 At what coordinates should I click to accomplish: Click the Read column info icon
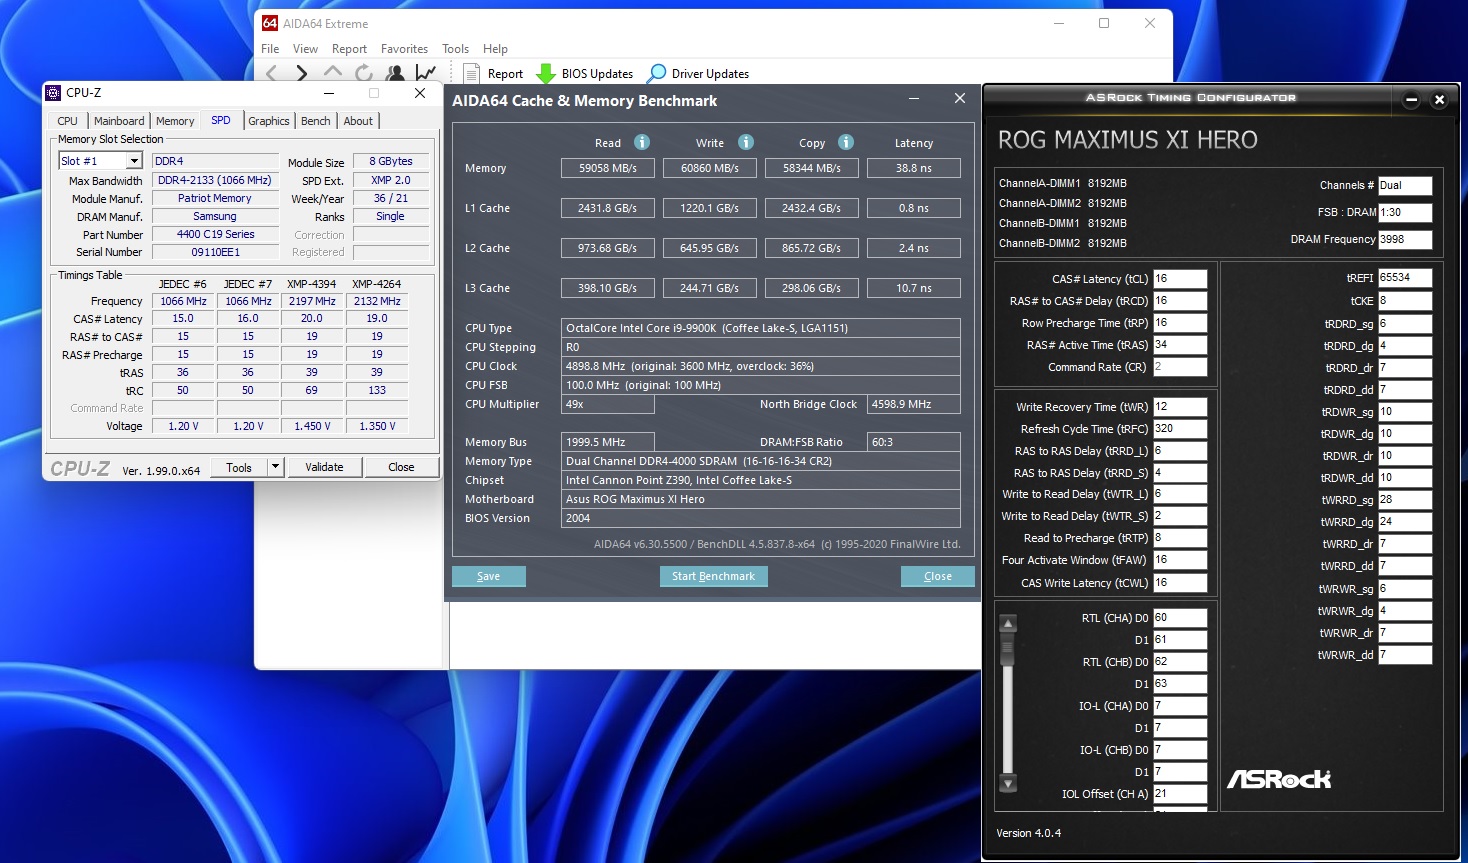coord(642,142)
